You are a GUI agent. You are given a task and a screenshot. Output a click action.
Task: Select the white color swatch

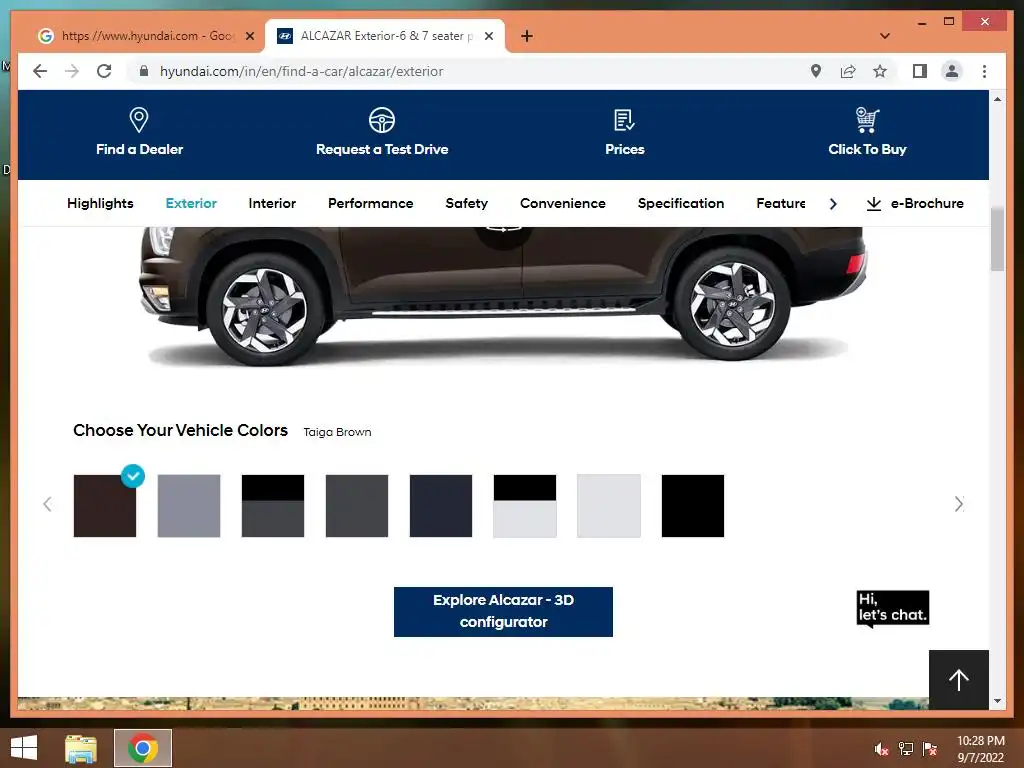point(609,505)
